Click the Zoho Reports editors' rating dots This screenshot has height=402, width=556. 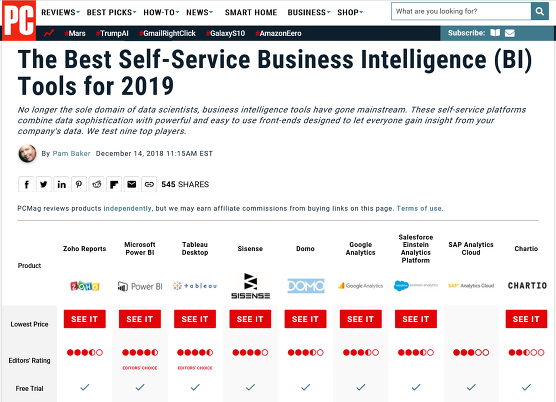pos(85,352)
